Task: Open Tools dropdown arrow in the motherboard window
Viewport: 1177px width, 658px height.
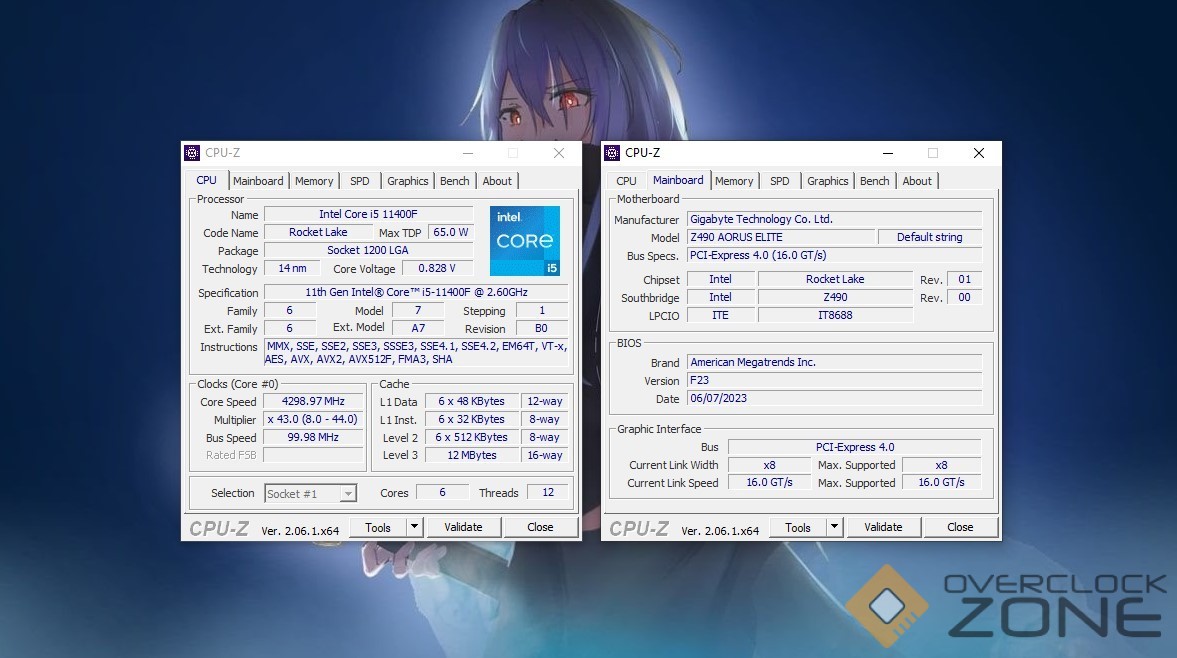Action: coord(835,527)
